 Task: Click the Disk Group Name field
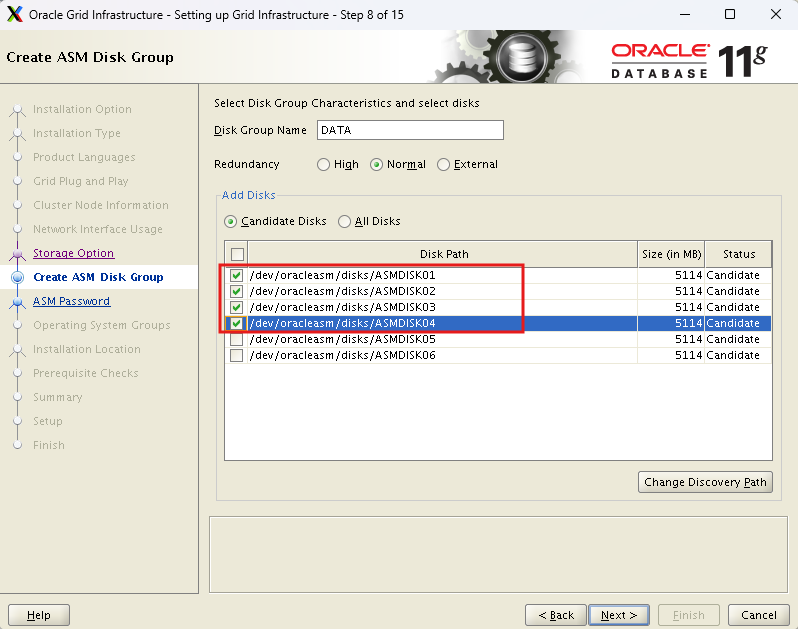[x=410, y=130]
